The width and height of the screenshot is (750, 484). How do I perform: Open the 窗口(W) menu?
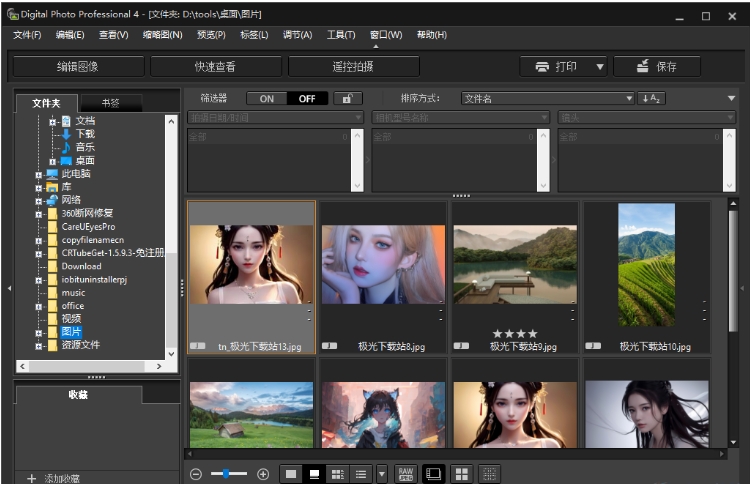tap(386, 35)
